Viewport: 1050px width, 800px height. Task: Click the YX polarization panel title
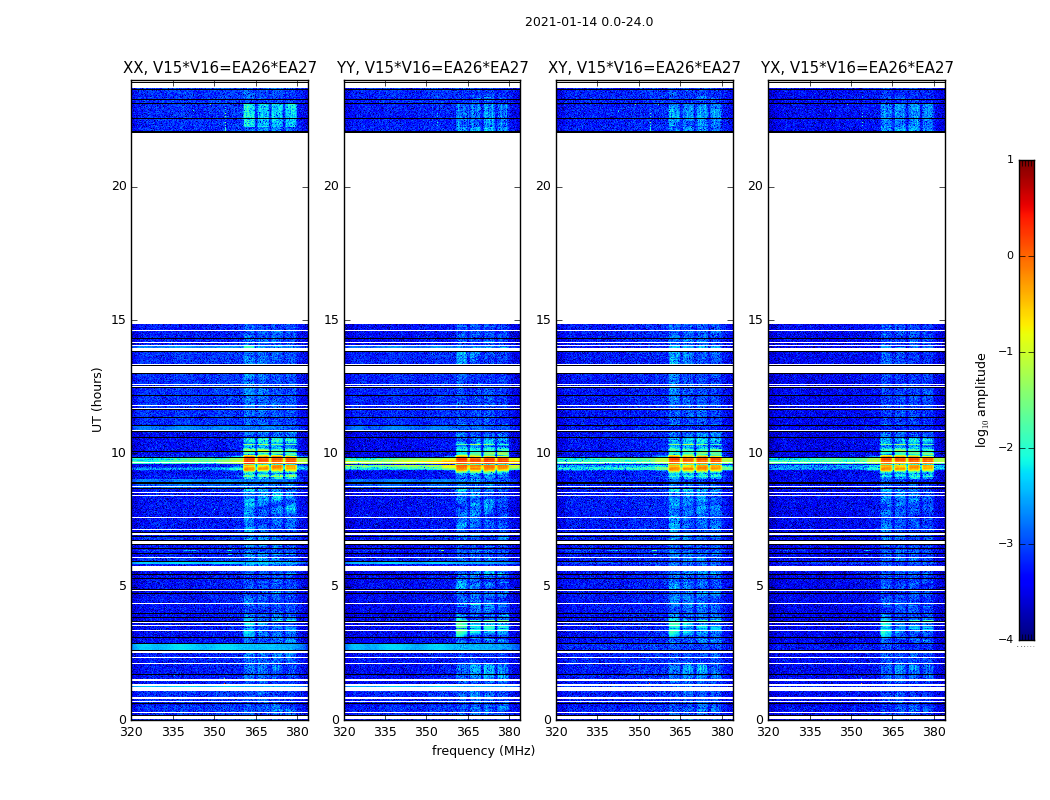click(x=857, y=68)
